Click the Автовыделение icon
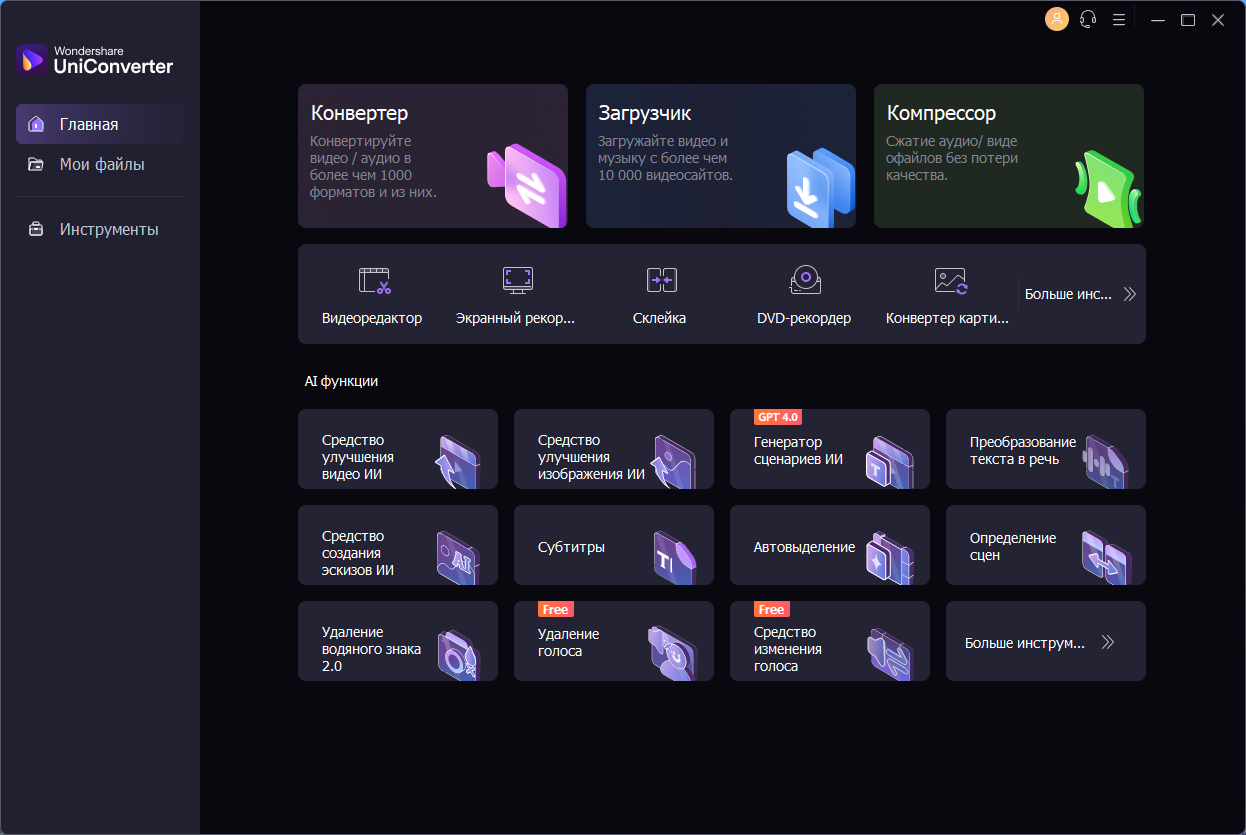Viewport: 1246px width, 835px height. coord(889,558)
